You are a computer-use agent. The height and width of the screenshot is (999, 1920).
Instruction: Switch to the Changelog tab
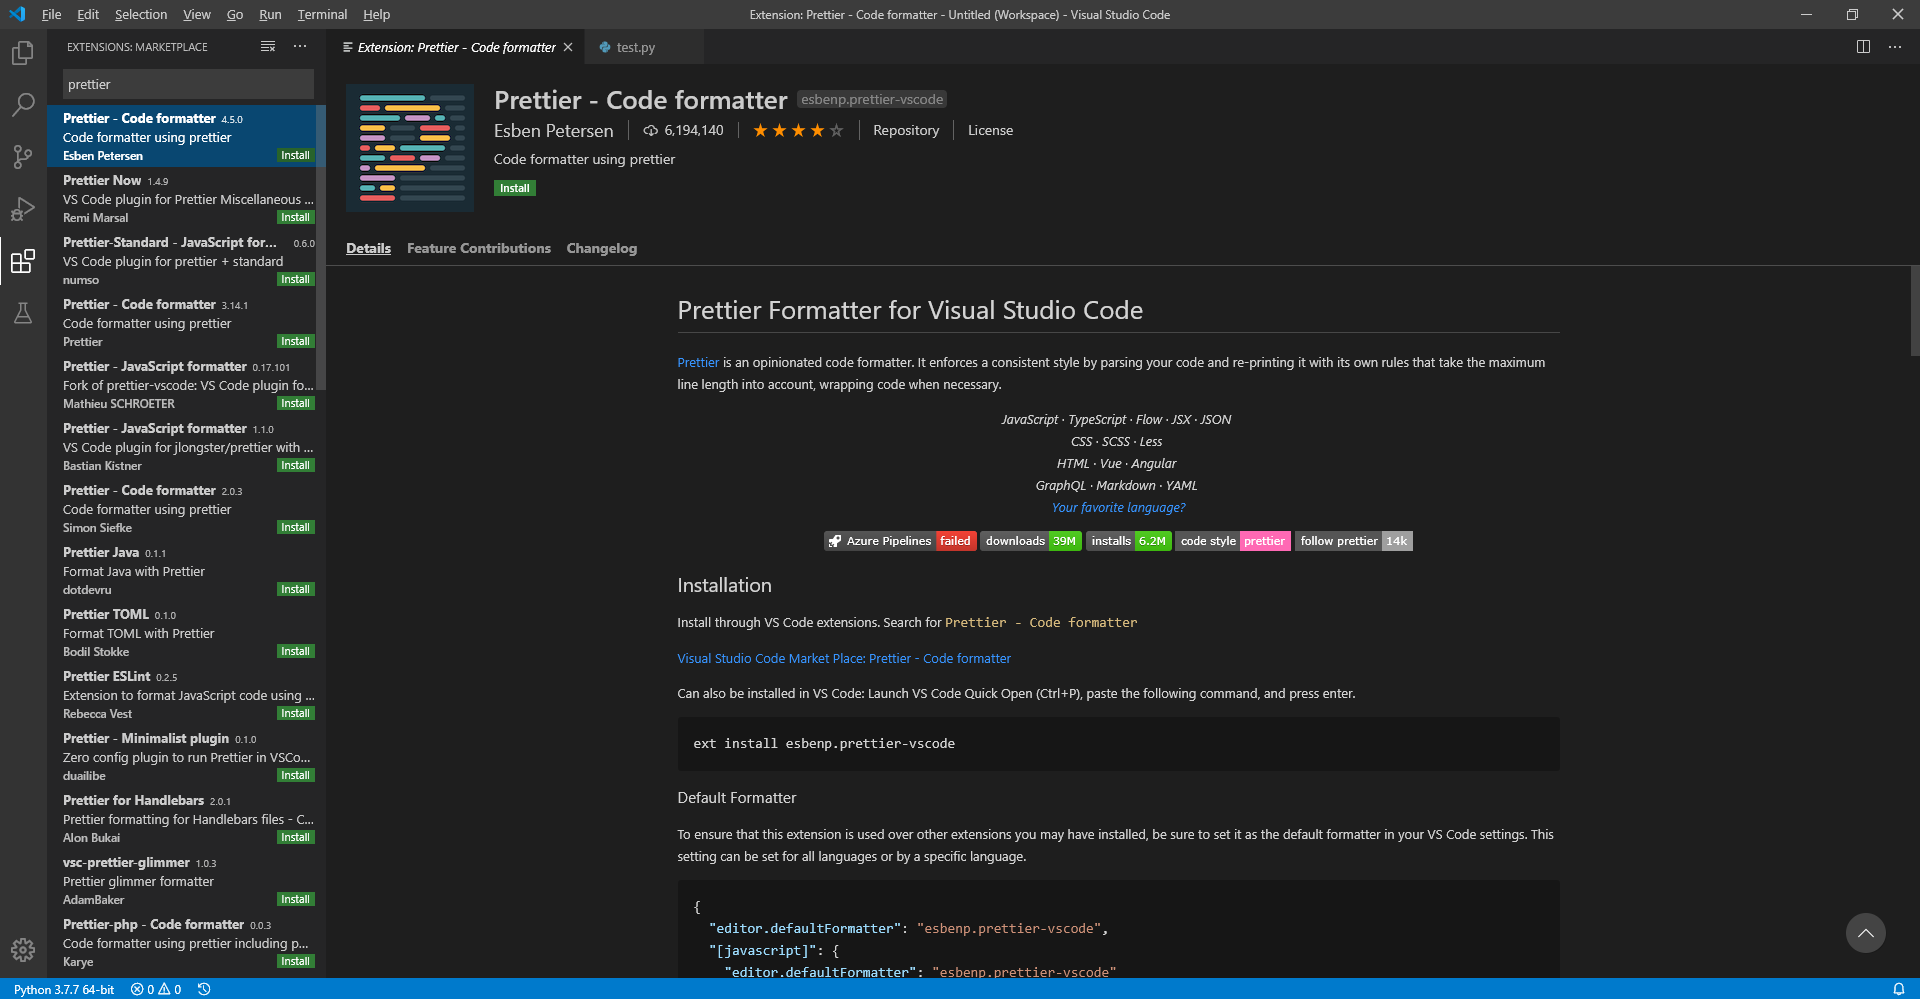[602, 248]
